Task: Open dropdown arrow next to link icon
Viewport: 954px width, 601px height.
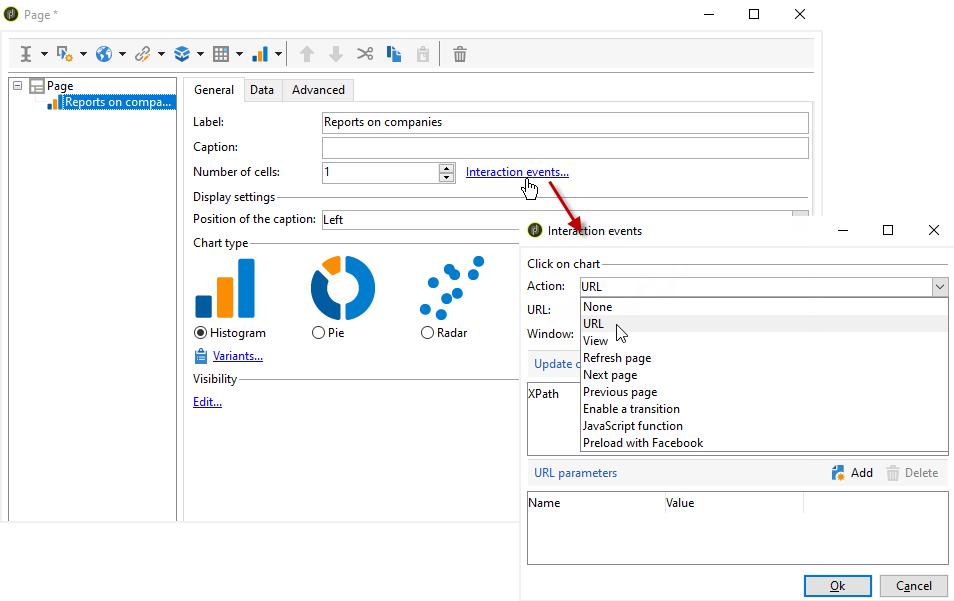Action: (161, 54)
